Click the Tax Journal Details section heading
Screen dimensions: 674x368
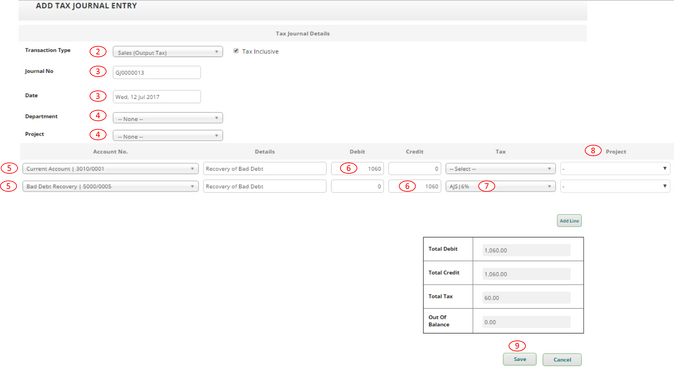click(x=303, y=34)
